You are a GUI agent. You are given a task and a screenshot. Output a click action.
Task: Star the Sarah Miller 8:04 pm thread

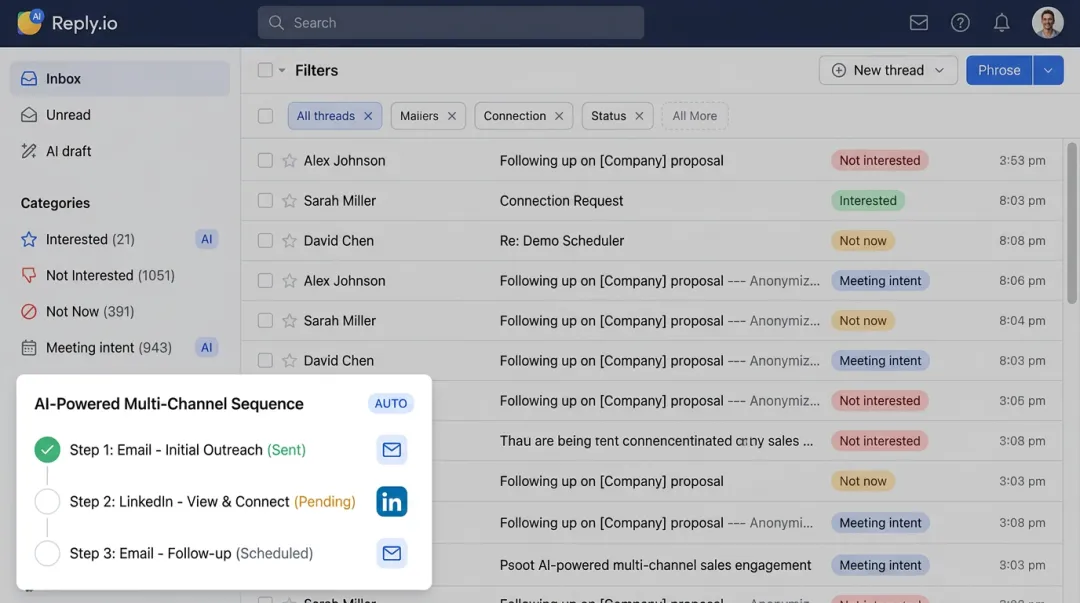tap(289, 320)
